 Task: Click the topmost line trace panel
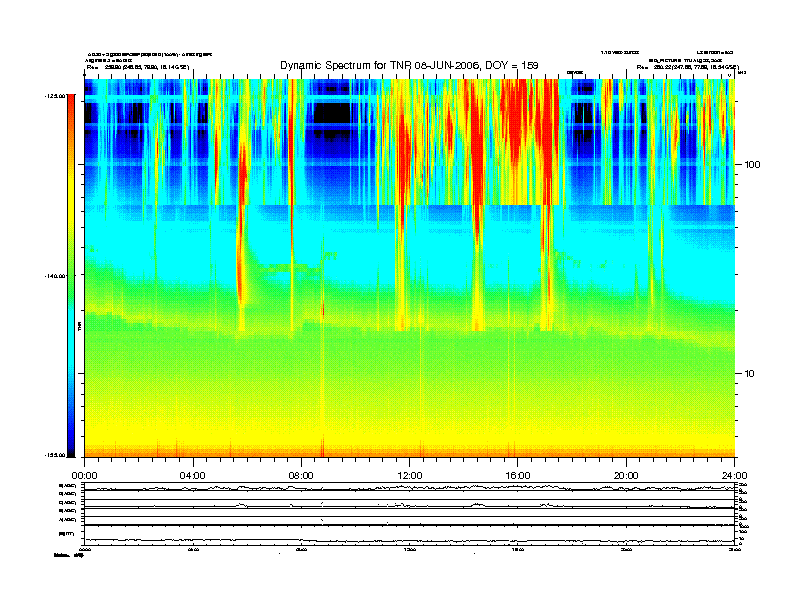point(410,487)
